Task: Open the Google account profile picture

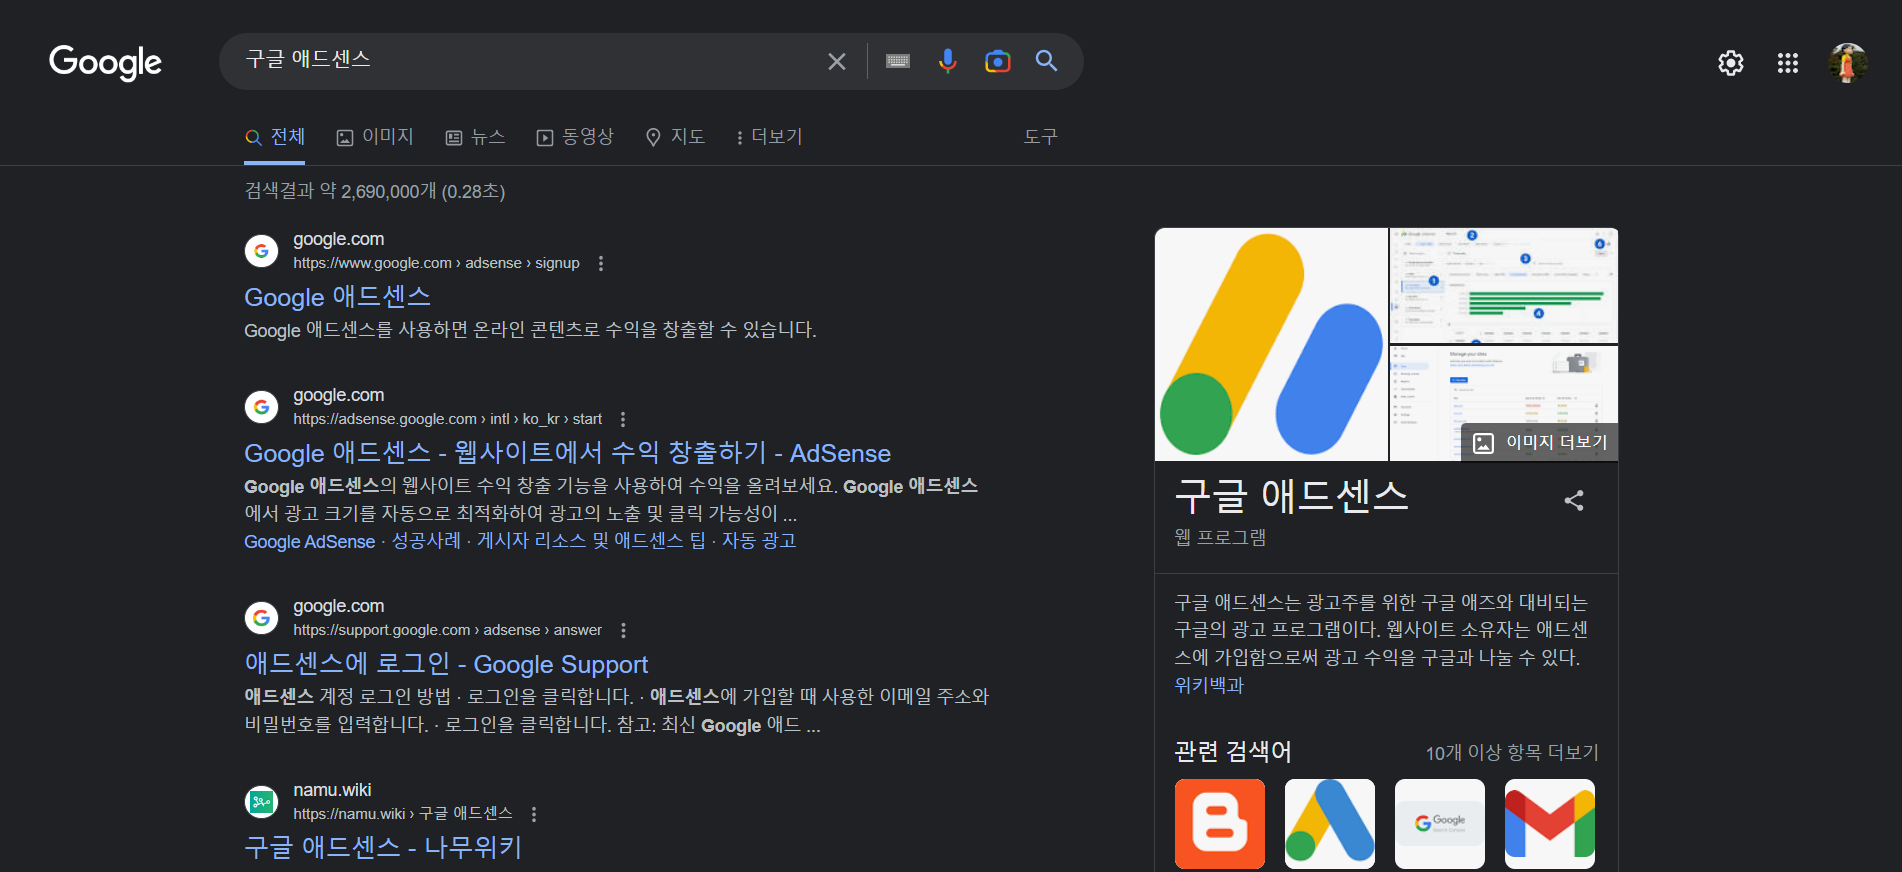Action: coord(1848,63)
